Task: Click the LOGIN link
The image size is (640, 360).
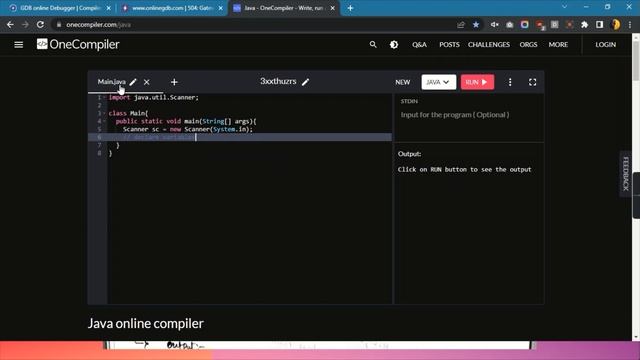Action: click(605, 44)
